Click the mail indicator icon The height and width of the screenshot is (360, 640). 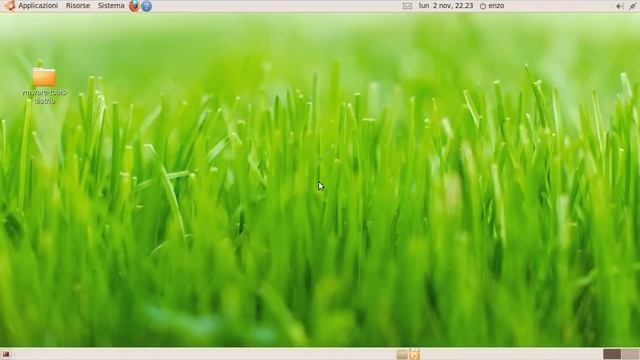(407, 6)
